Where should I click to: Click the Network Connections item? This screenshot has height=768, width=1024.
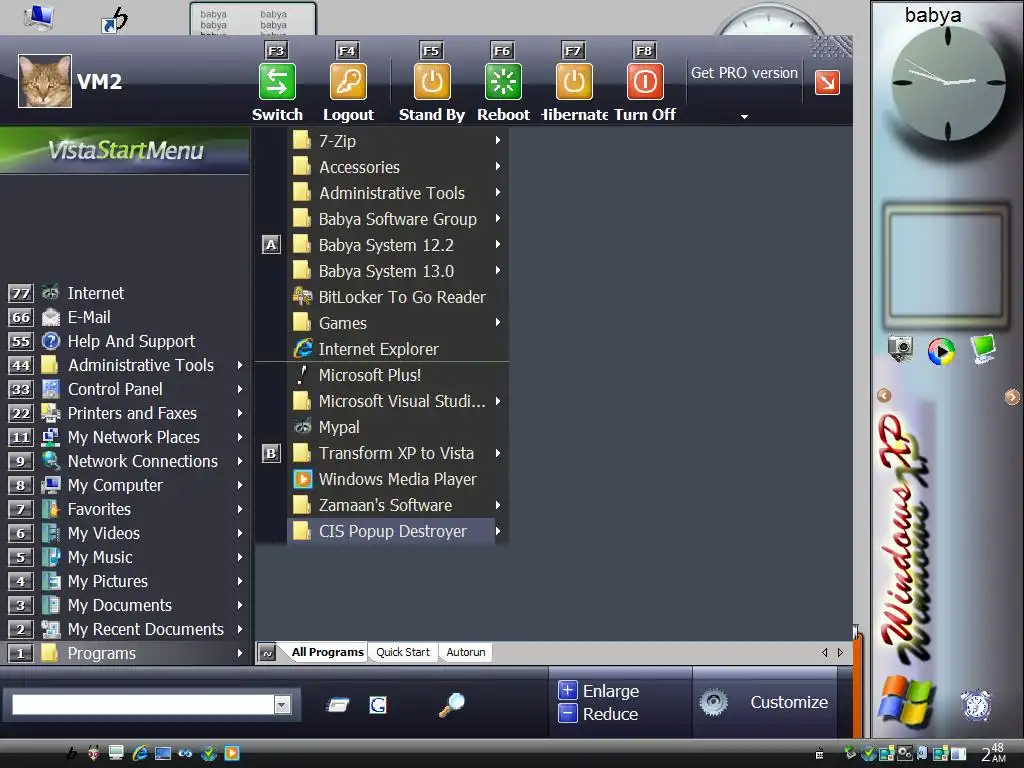point(142,461)
